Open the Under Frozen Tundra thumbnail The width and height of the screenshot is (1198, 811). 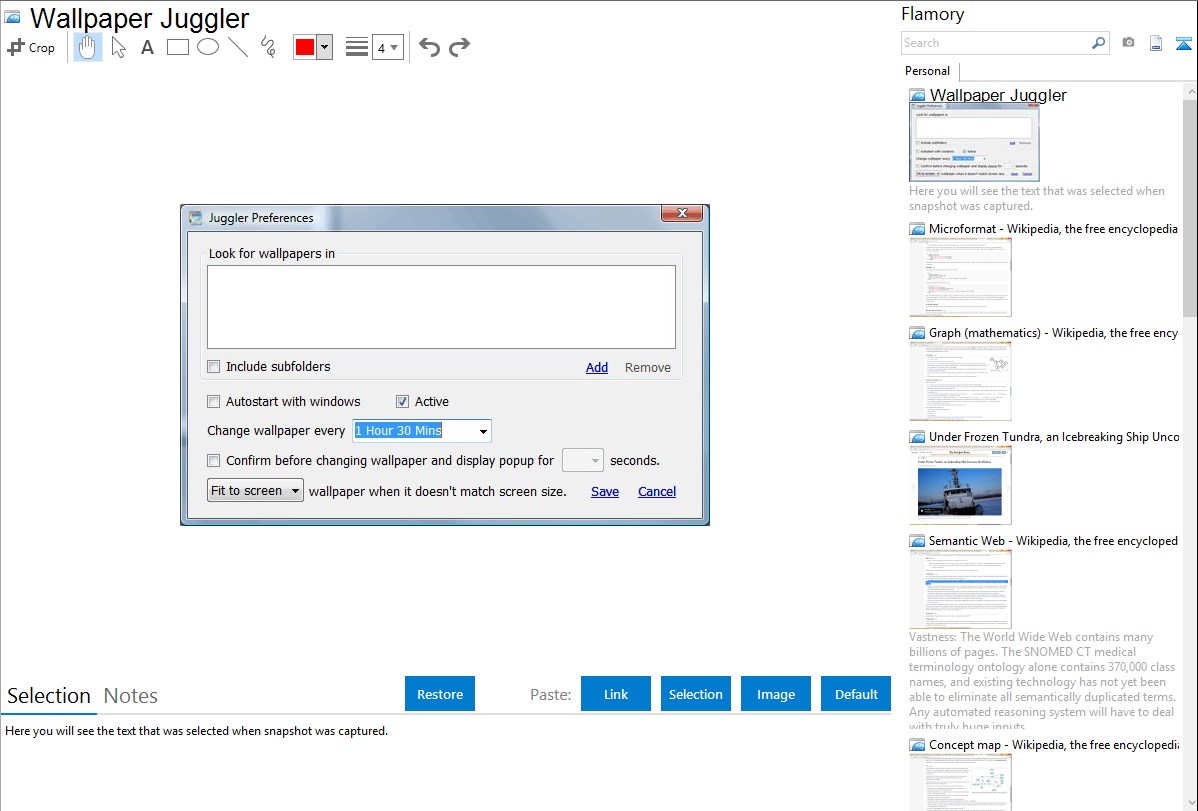pyautogui.click(x=960, y=485)
